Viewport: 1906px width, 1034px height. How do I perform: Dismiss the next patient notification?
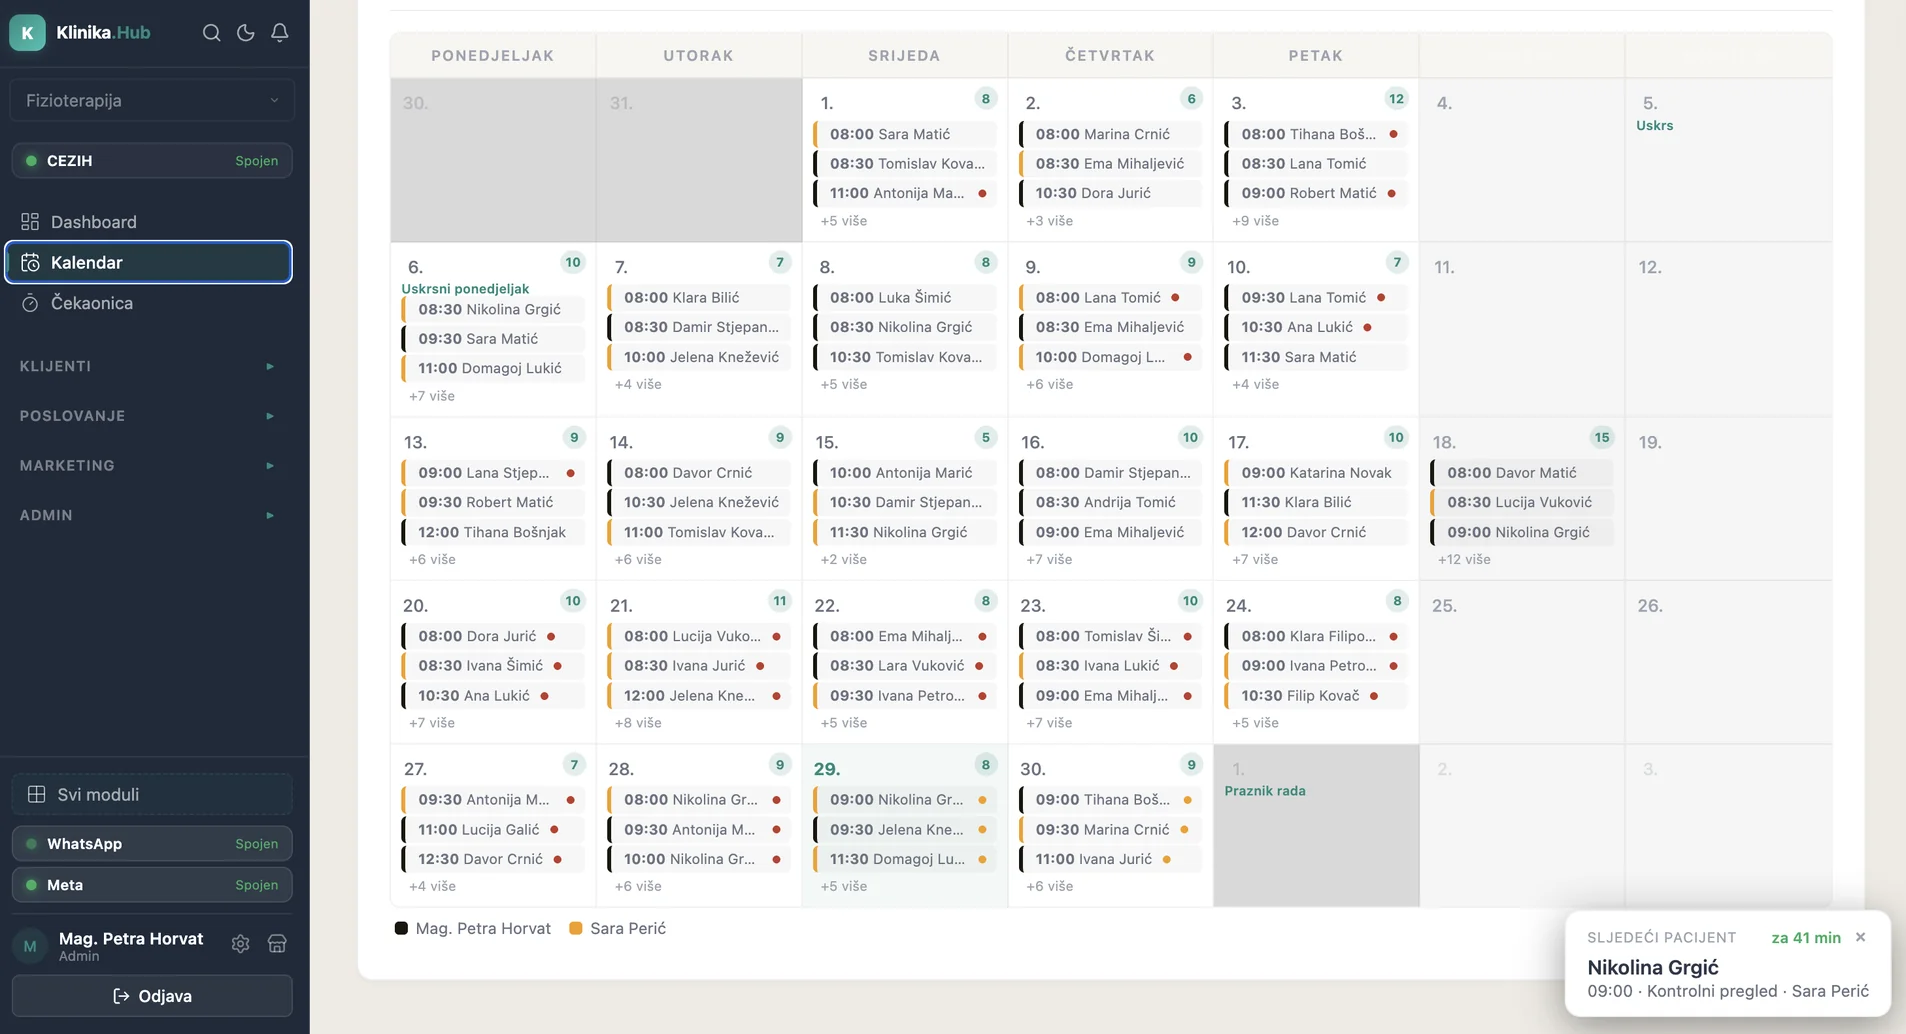coord(1860,937)
